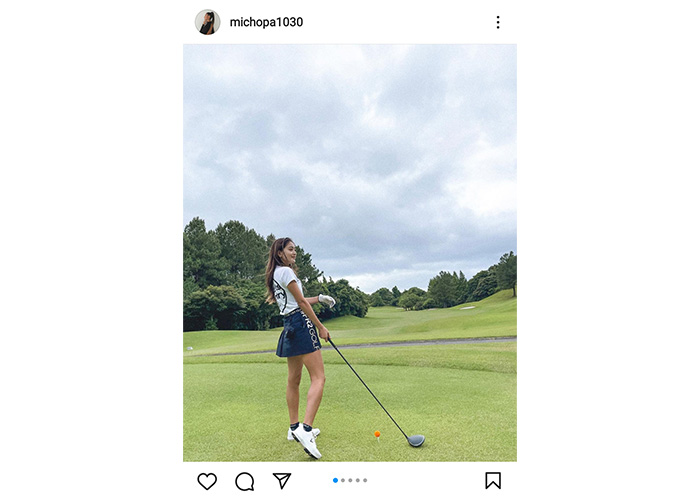The width and height of the screenshot is (700, 500).
Task: Share post using the paper plane icon
Action: pos(282,481)
